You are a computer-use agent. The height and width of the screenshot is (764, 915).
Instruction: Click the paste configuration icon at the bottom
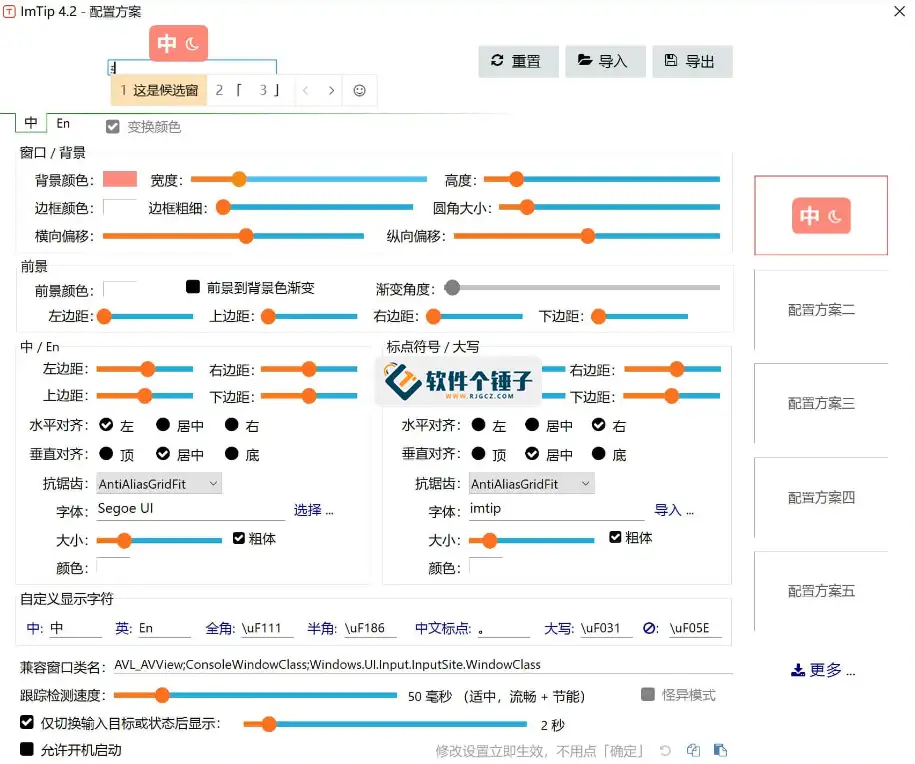tap(721, 751)
